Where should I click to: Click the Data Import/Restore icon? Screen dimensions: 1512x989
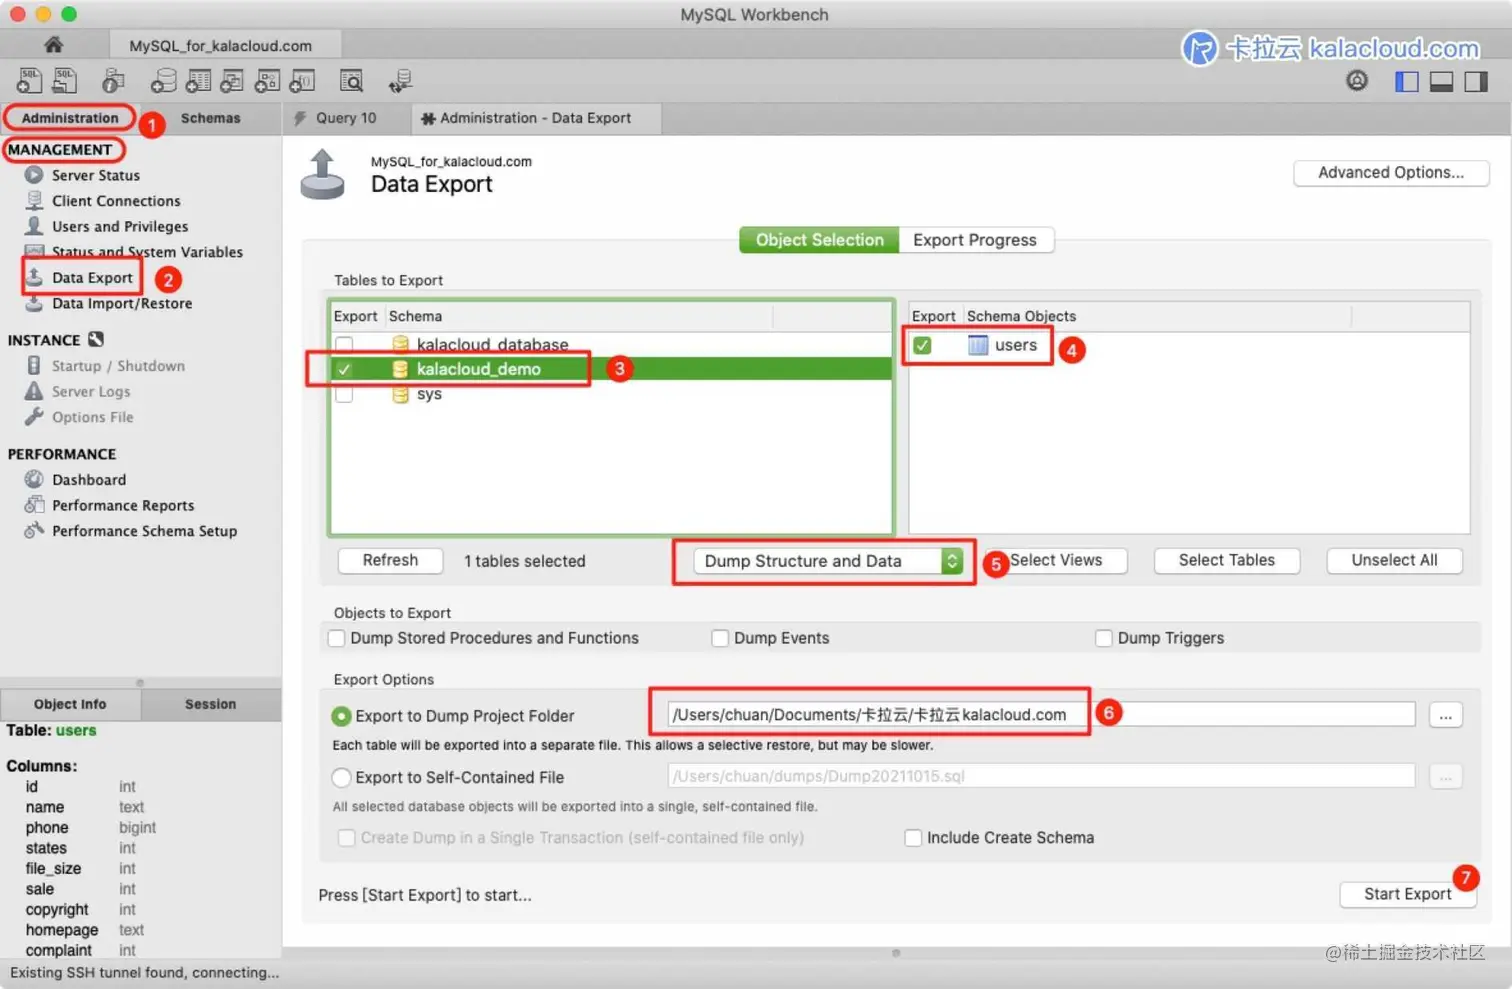[x=34, y=303]
